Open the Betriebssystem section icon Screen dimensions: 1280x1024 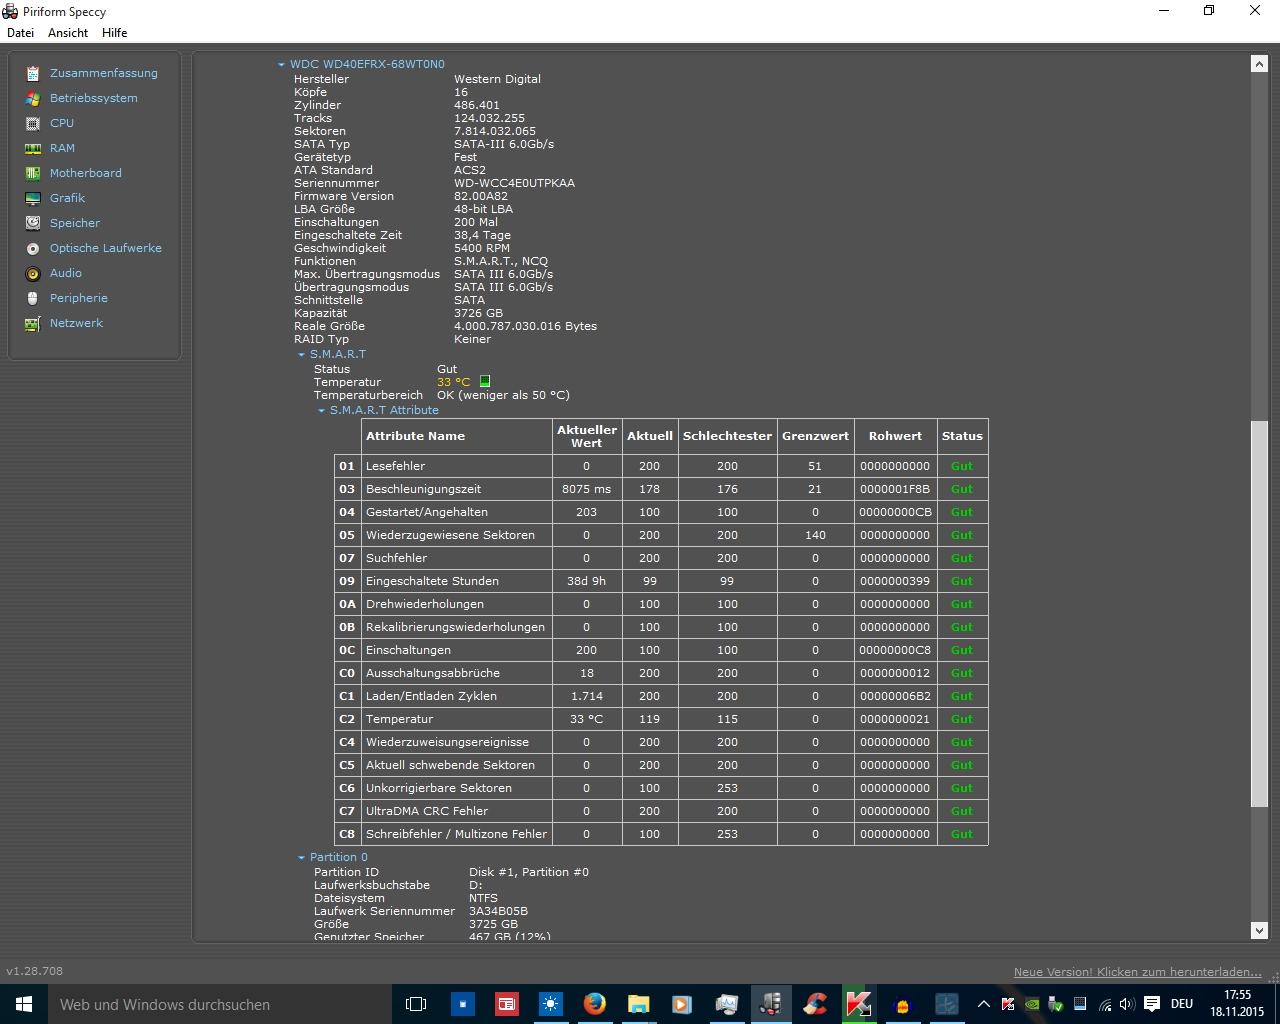click(x=33, y=98)
